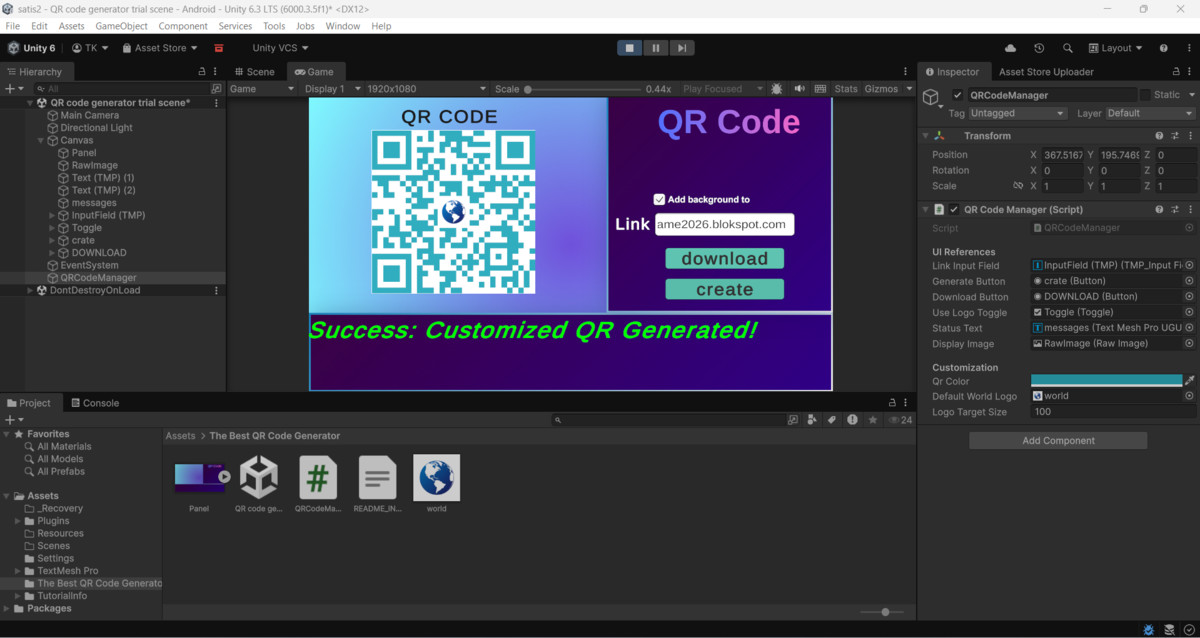Open the Transform component context menu
The width and height of the screenshot is (1200, 638).
click(x=1190, y=136)
